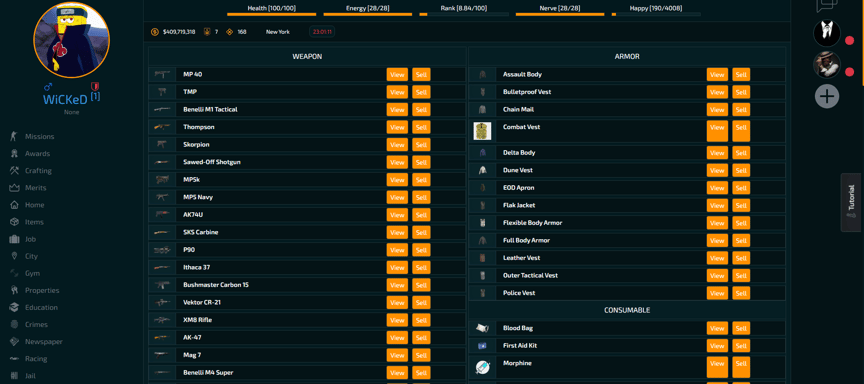Open chat with the suit avatar
864x384 pixels.
(827, 34)
